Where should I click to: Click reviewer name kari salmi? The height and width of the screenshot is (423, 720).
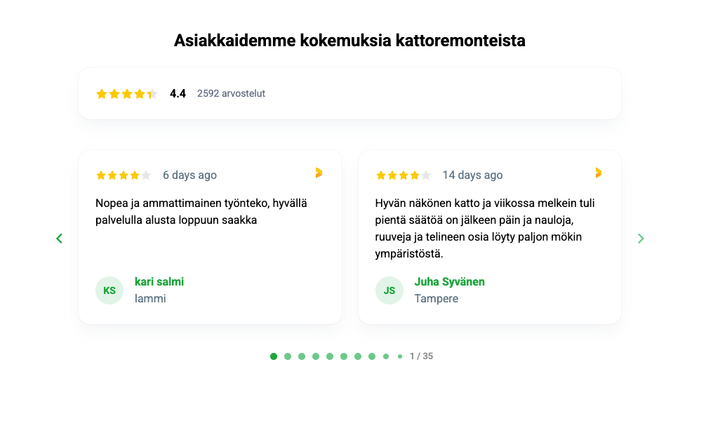pyautogui.click(x=159, y=282)
